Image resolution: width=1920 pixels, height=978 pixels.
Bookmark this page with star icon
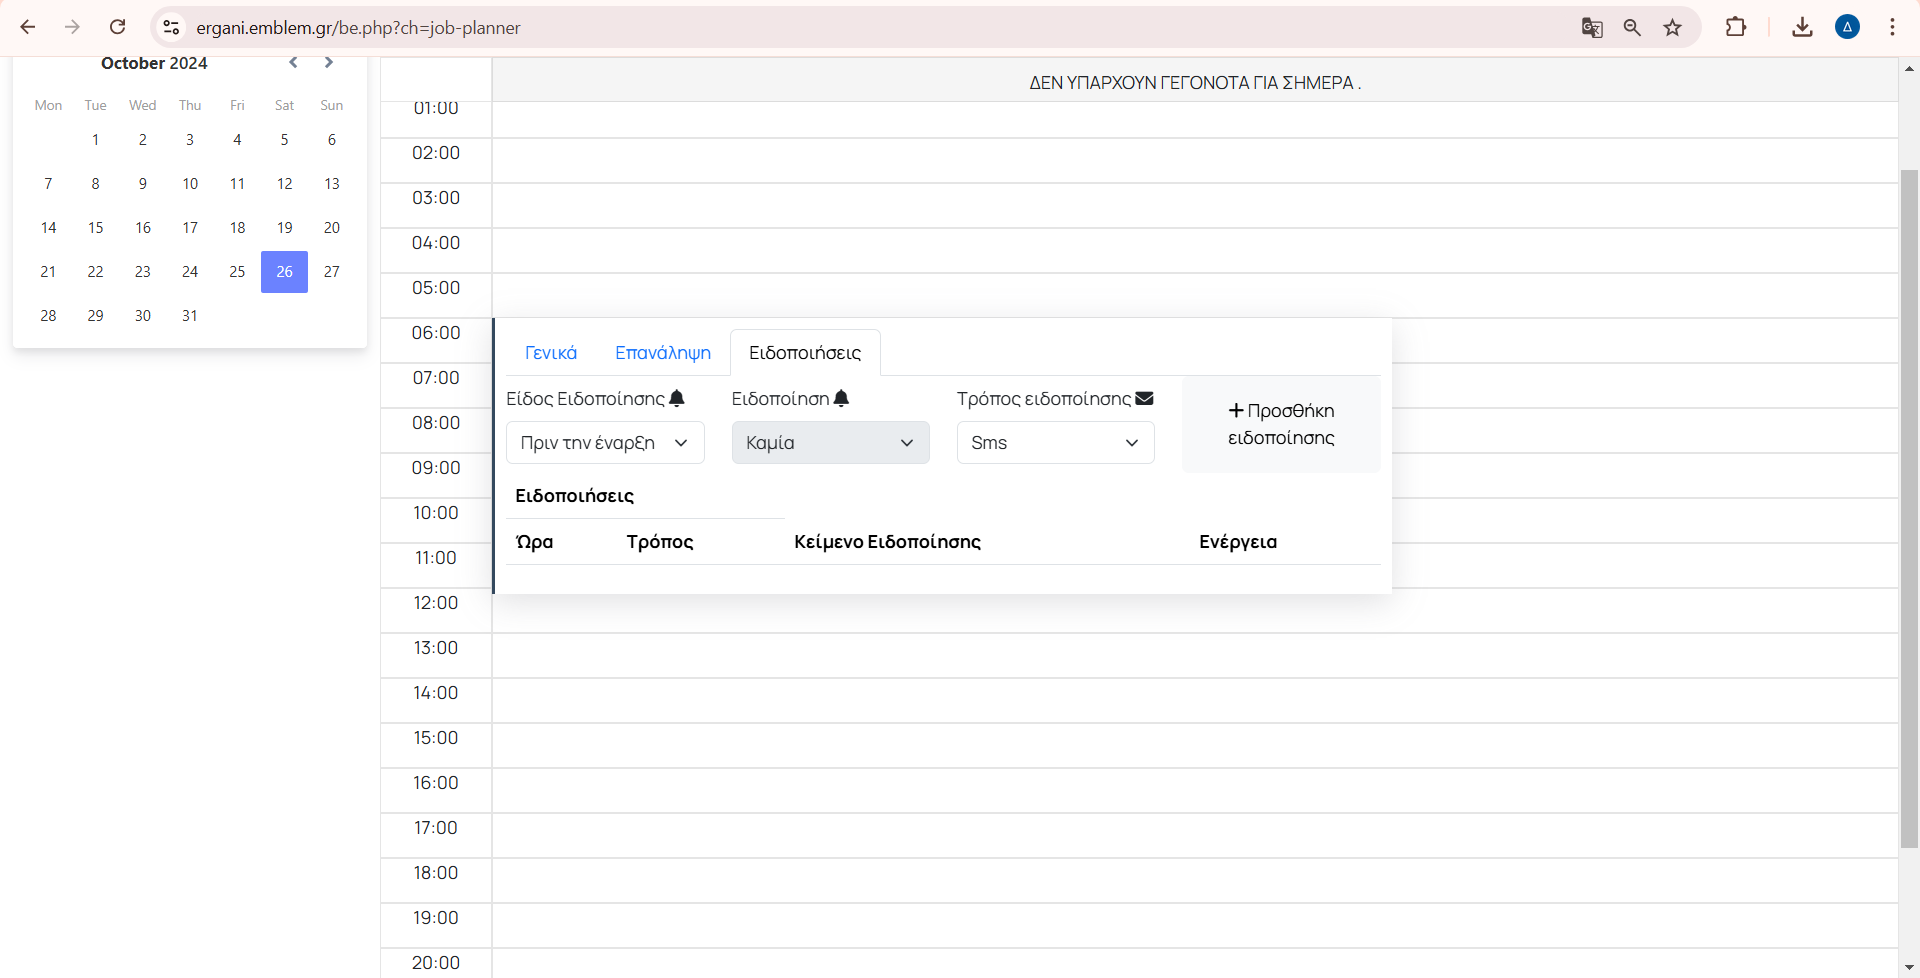point(1672,27)
